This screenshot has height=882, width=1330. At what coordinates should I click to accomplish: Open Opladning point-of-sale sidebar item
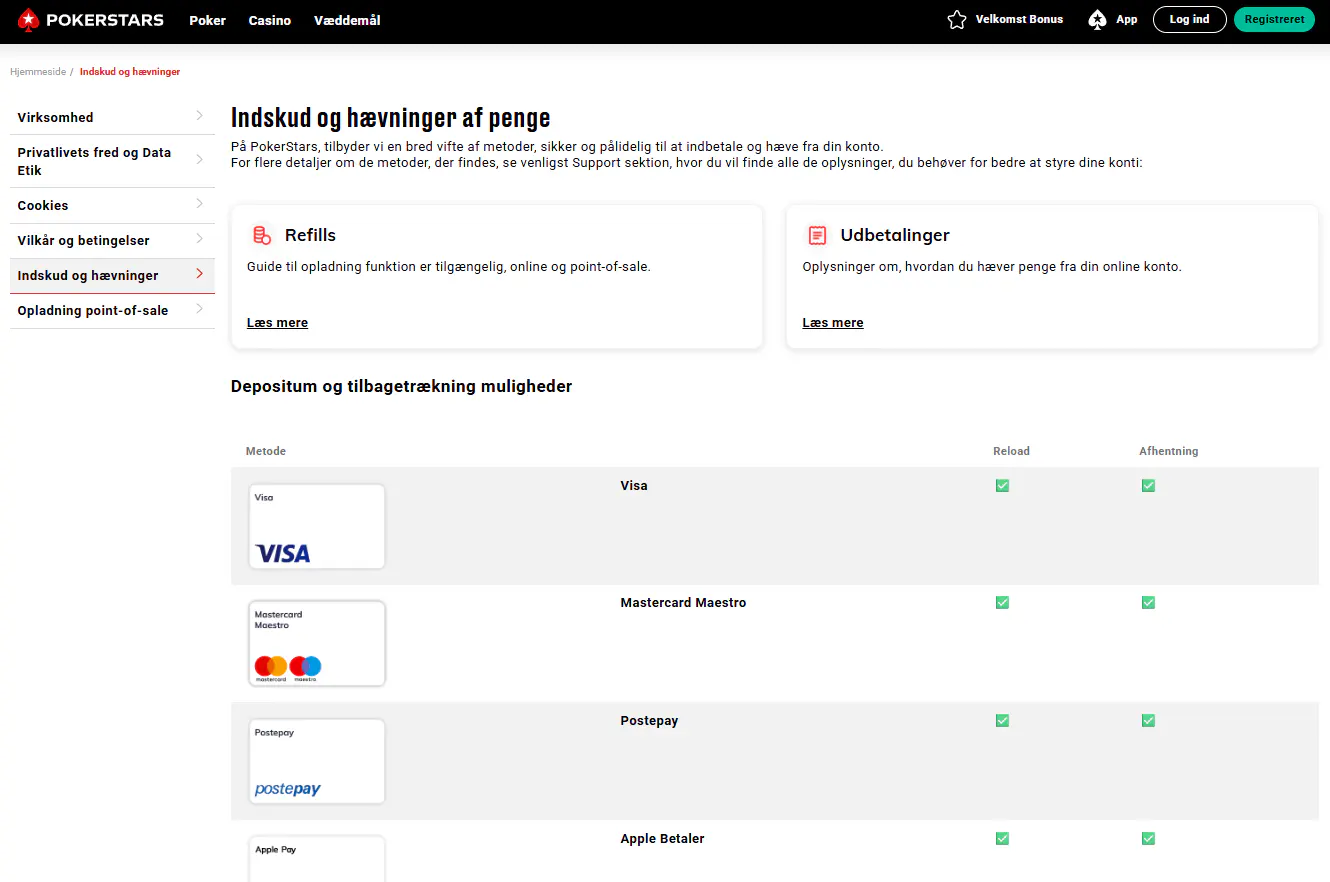pos(112,310)
